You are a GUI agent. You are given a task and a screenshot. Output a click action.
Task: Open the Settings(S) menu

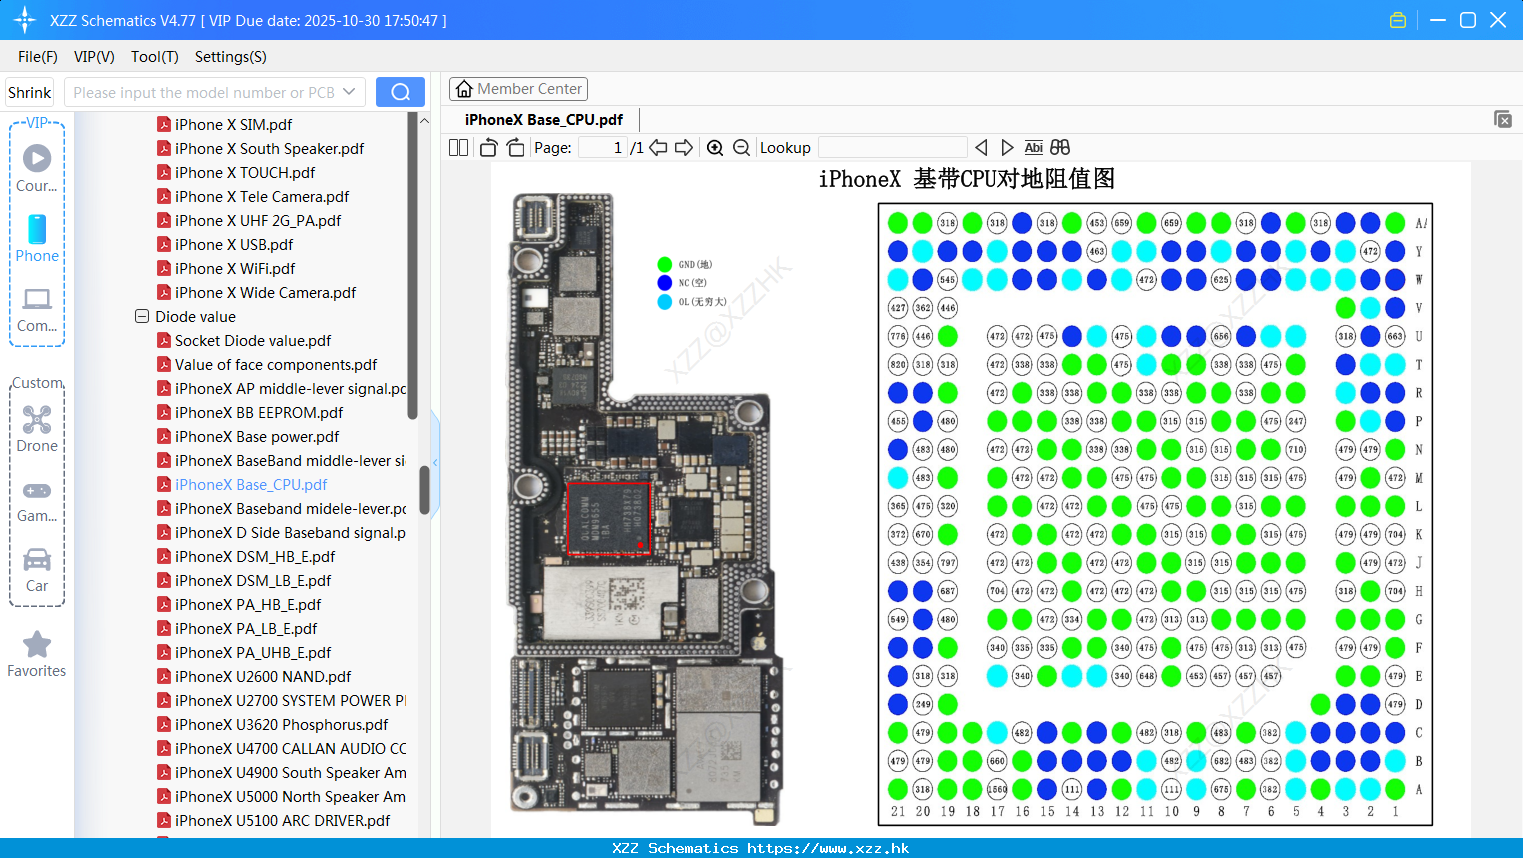tap(230, 57)
